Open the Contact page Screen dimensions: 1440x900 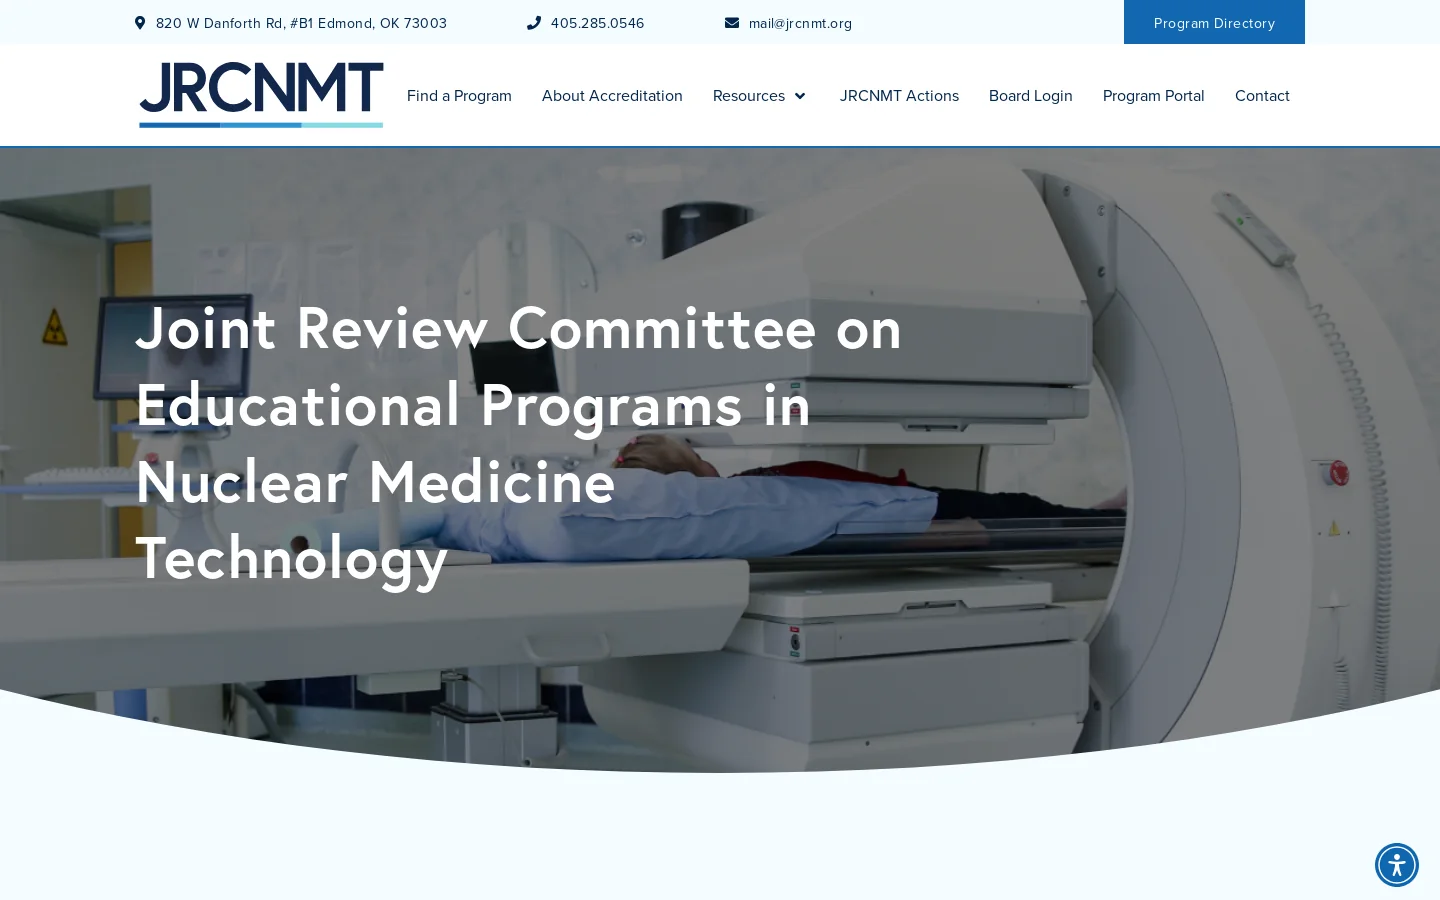click(x=1262, y=96)
